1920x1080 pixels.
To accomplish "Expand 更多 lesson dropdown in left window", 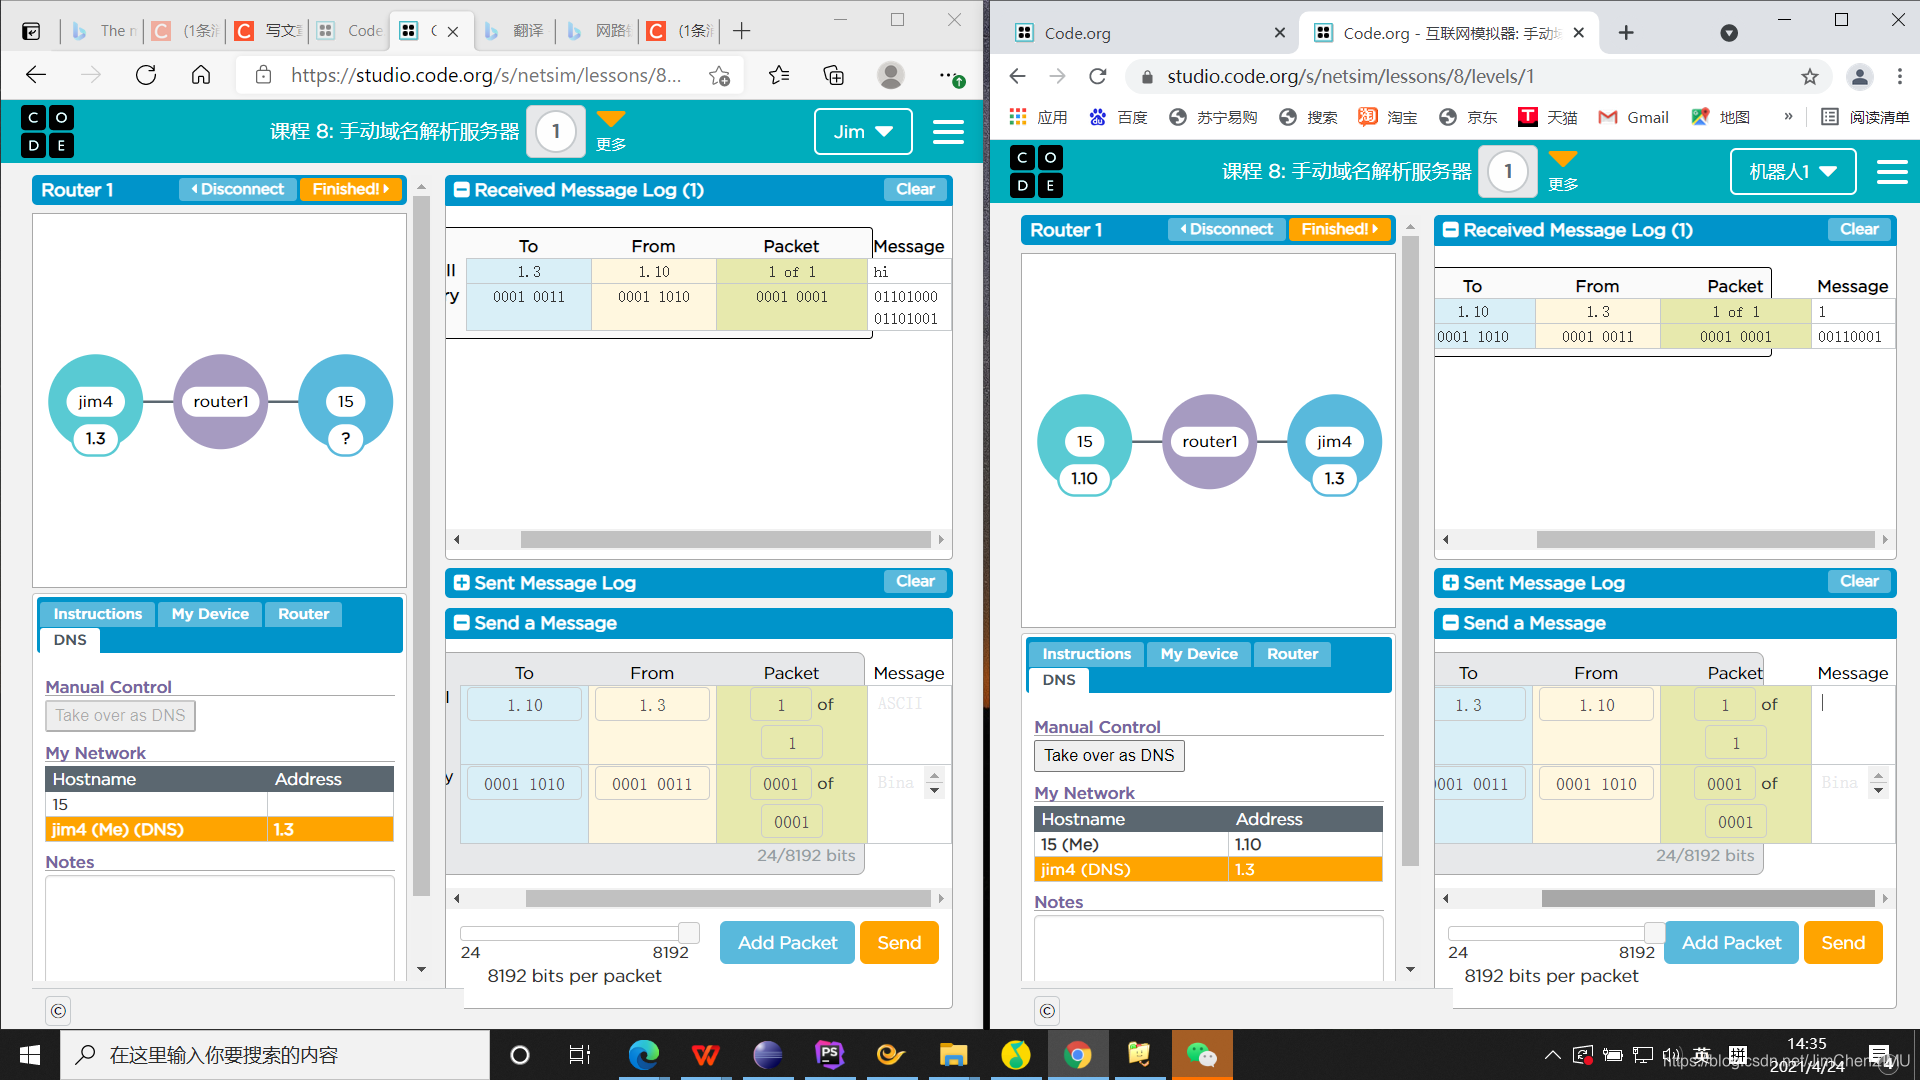I will [610, 130].
